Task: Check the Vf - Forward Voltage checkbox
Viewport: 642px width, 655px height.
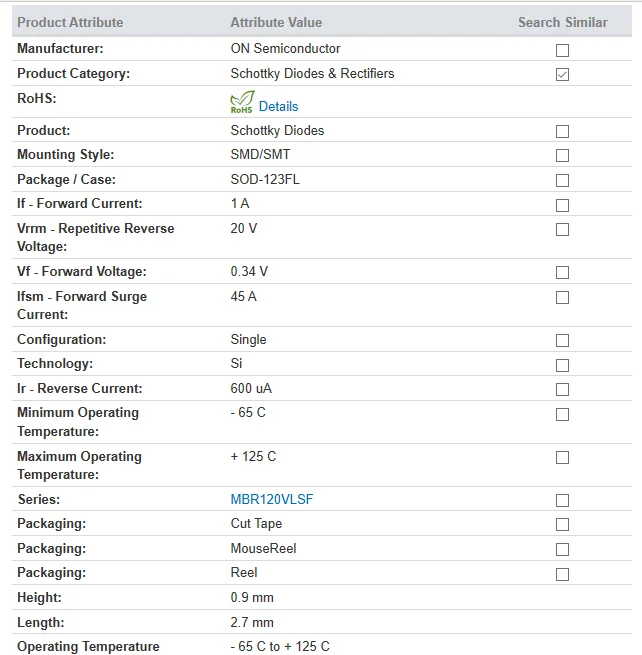Action: click(x=562, y=272)
